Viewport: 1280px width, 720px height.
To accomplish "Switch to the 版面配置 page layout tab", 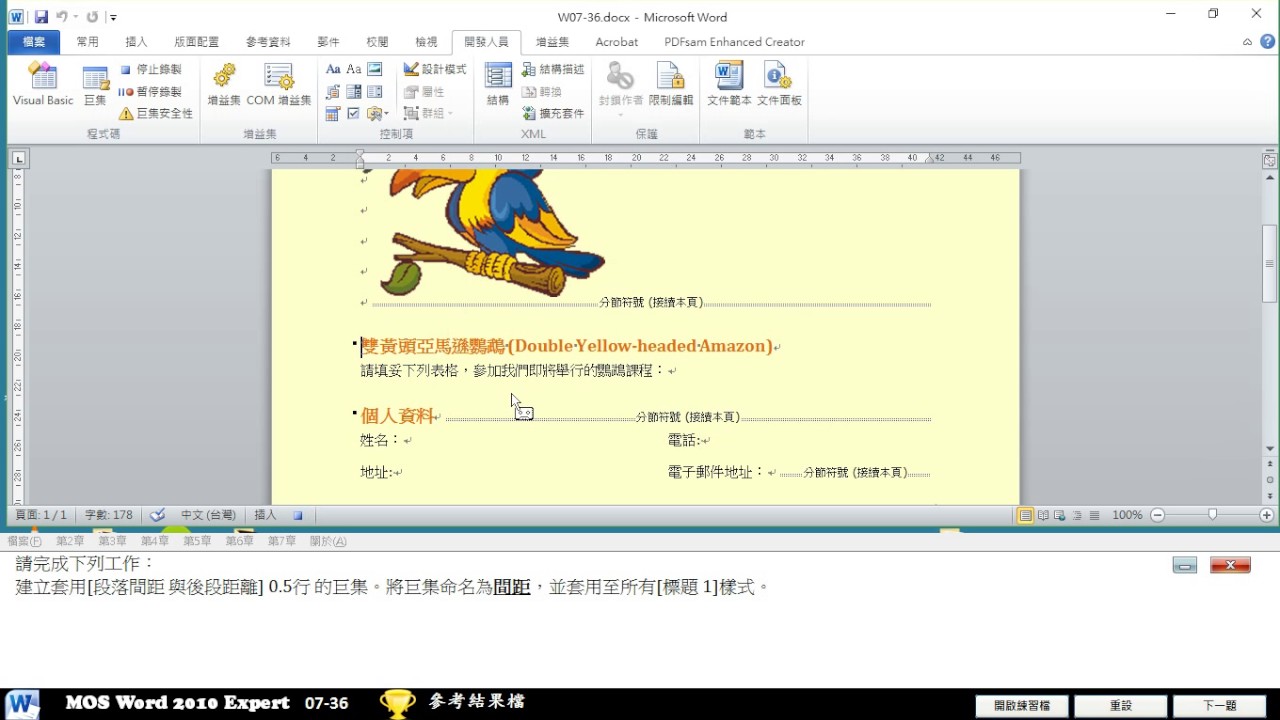I will coord(196,42).
